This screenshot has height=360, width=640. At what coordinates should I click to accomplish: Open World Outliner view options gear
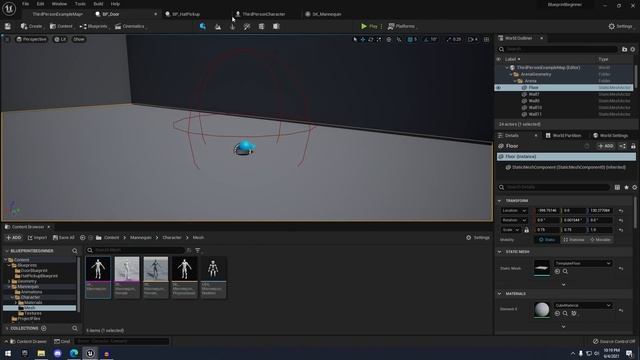(633, 49)
